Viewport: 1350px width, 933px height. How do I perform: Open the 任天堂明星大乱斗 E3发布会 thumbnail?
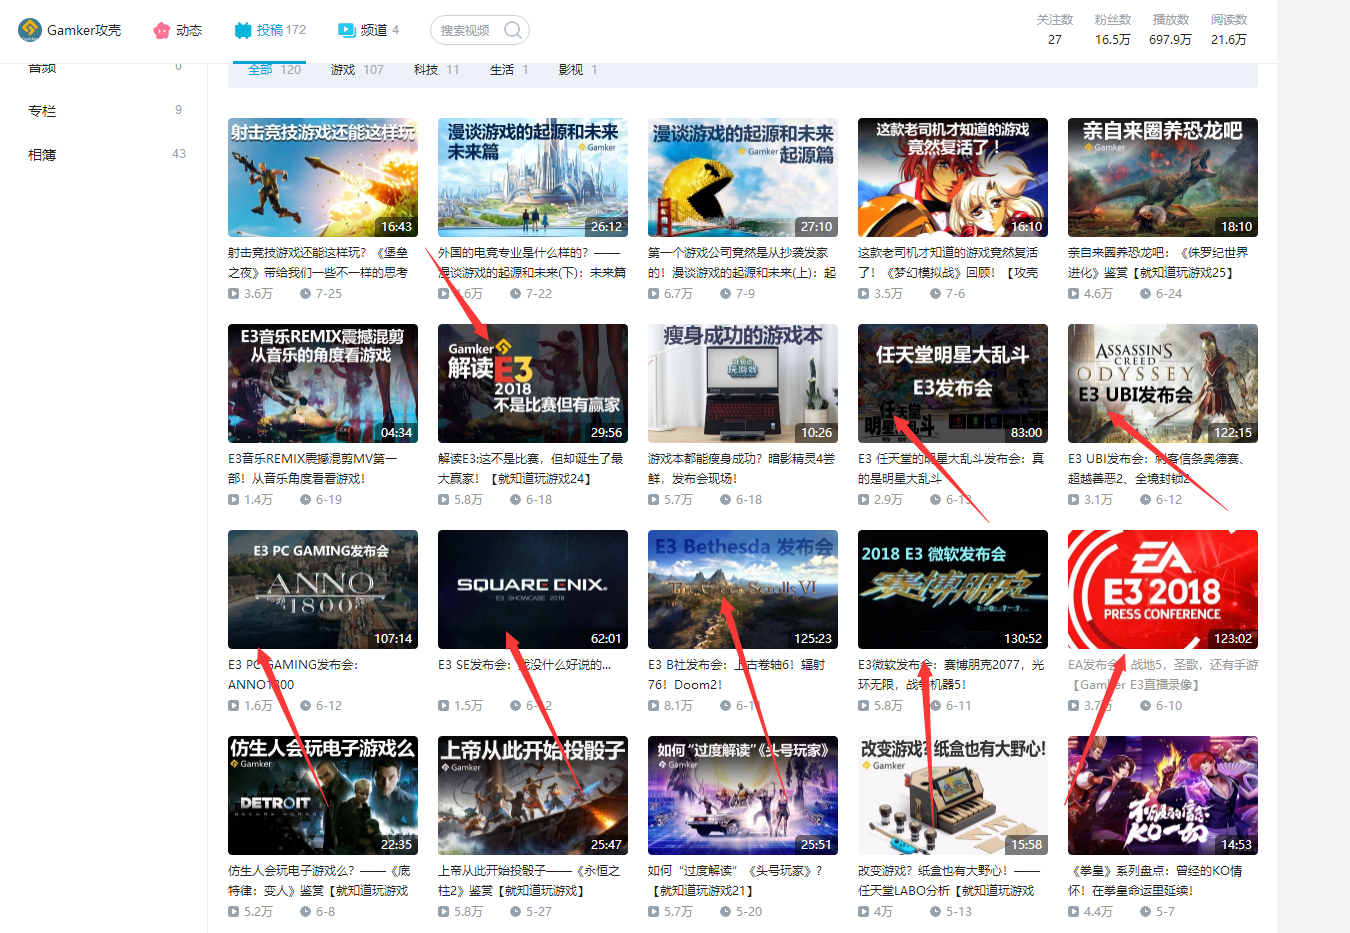953,384
